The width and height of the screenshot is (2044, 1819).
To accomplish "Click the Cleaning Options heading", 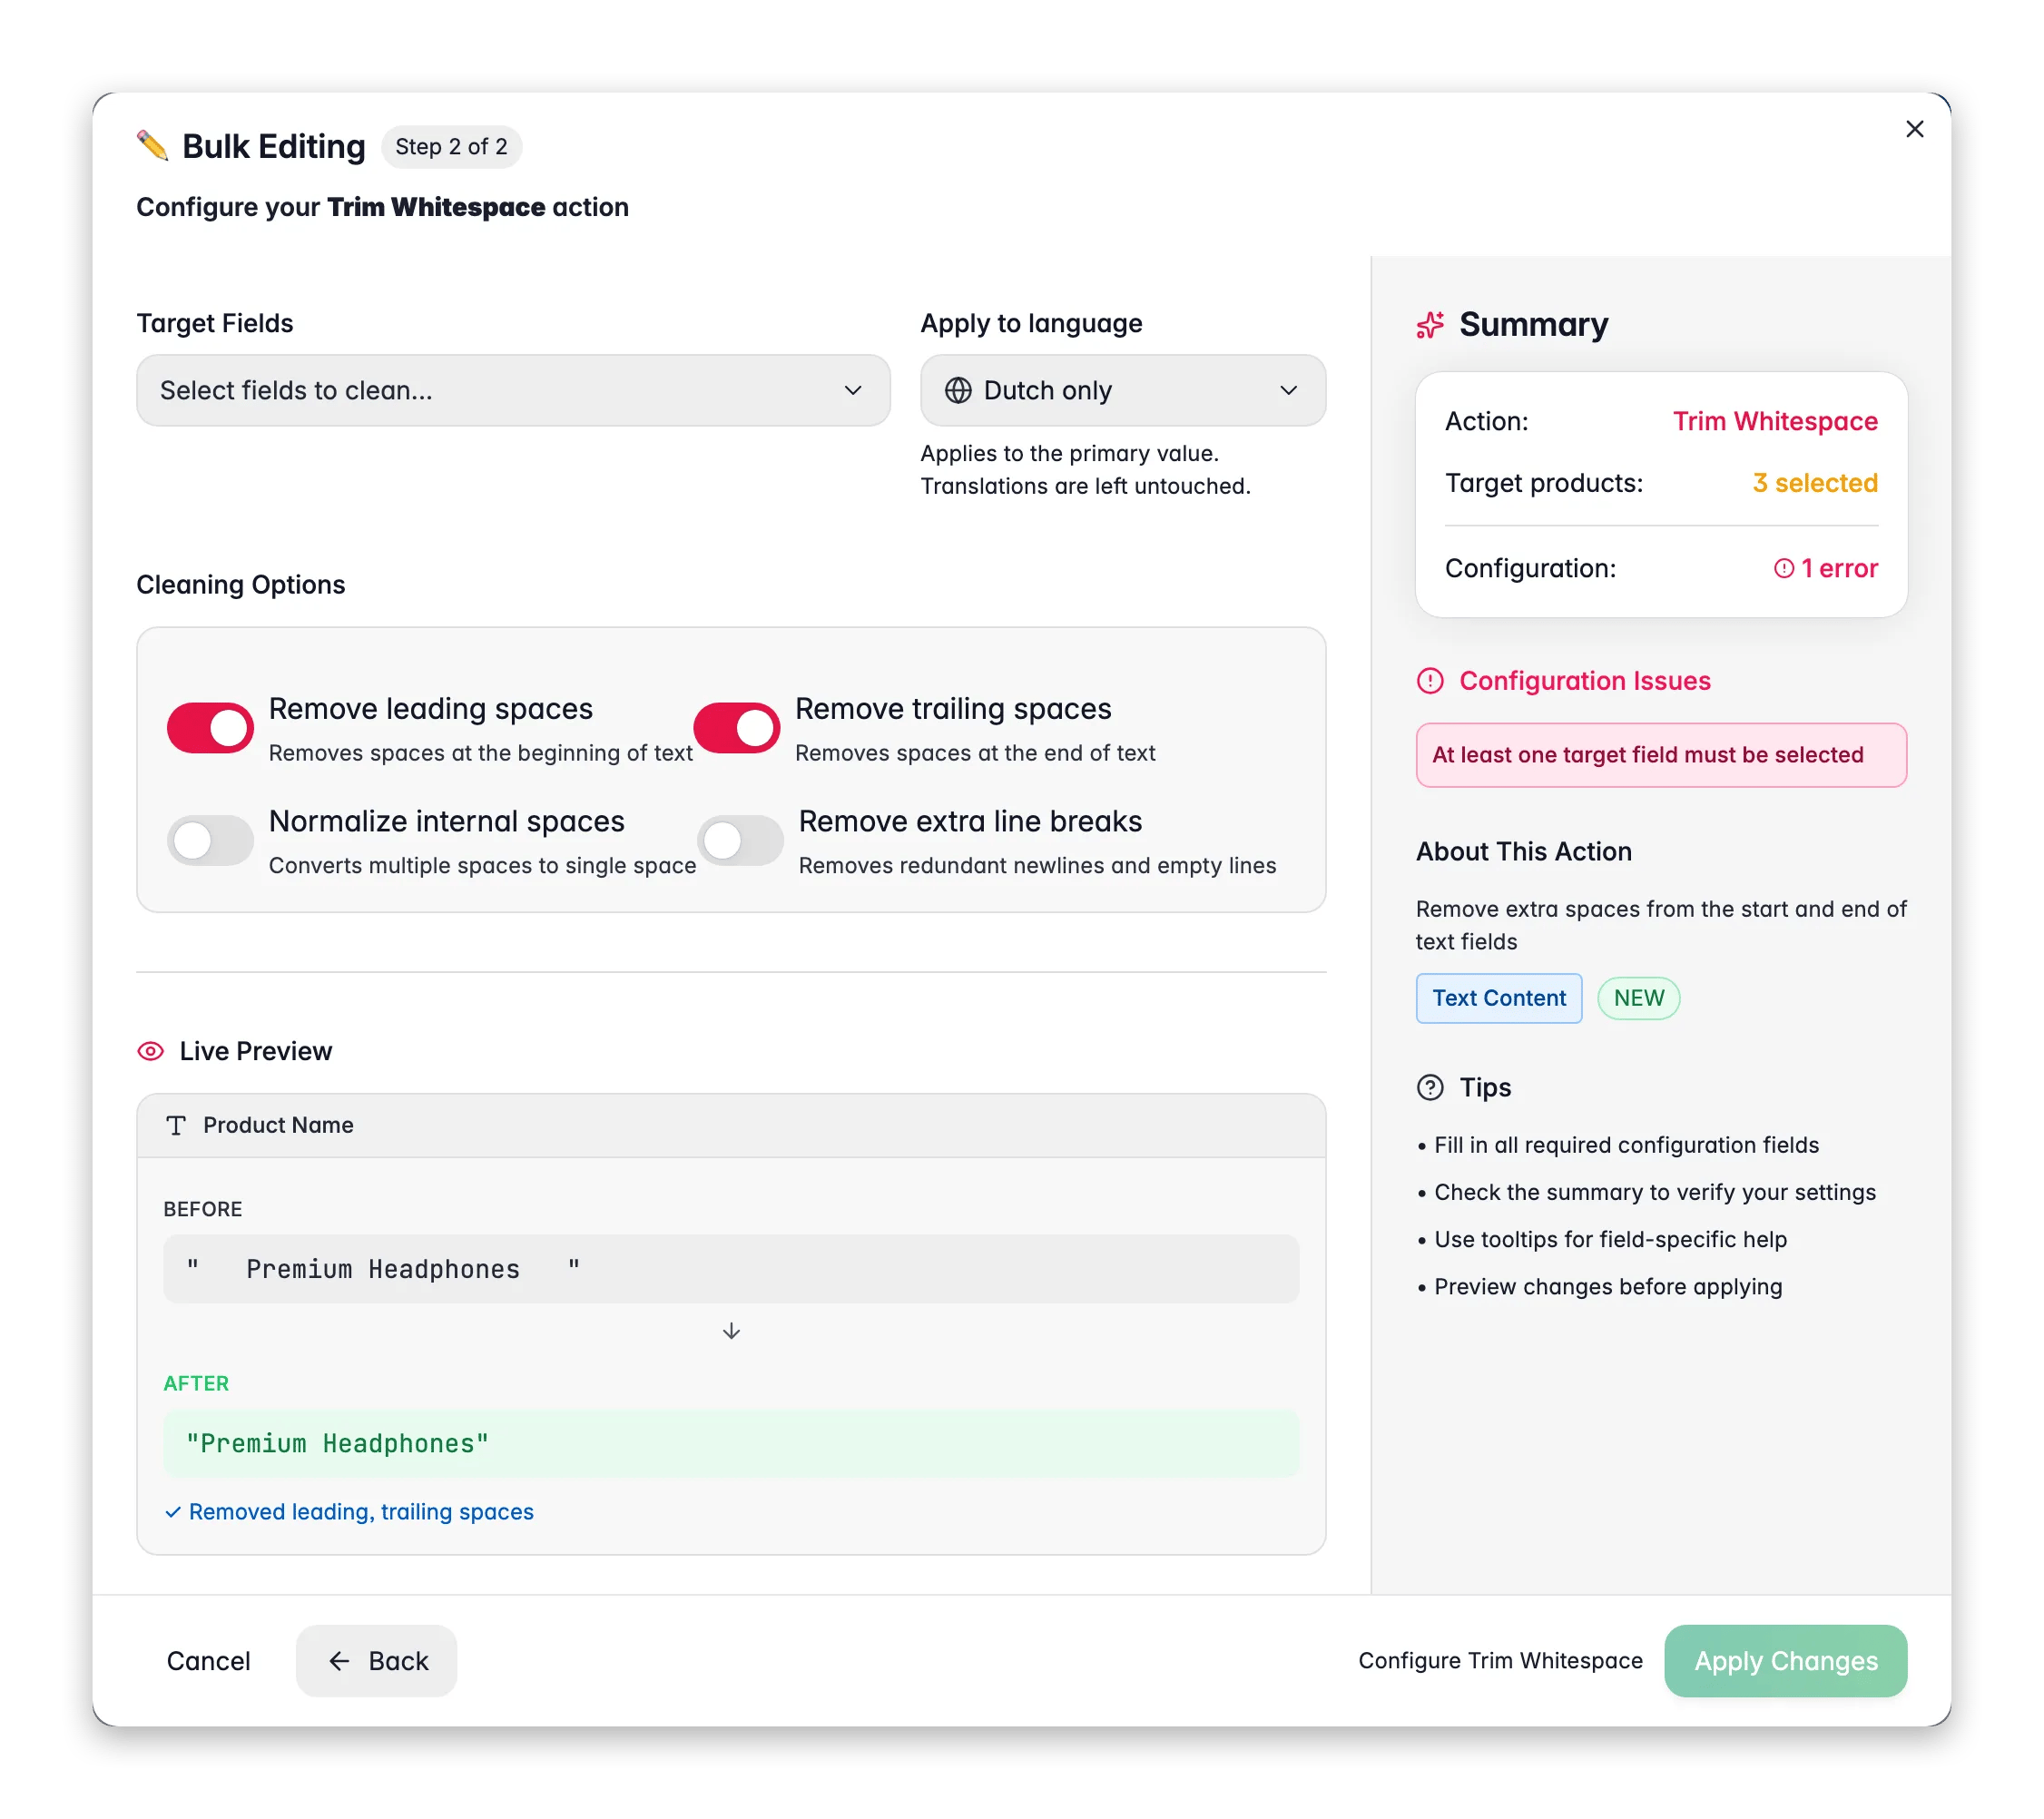I will coord(241,585).
